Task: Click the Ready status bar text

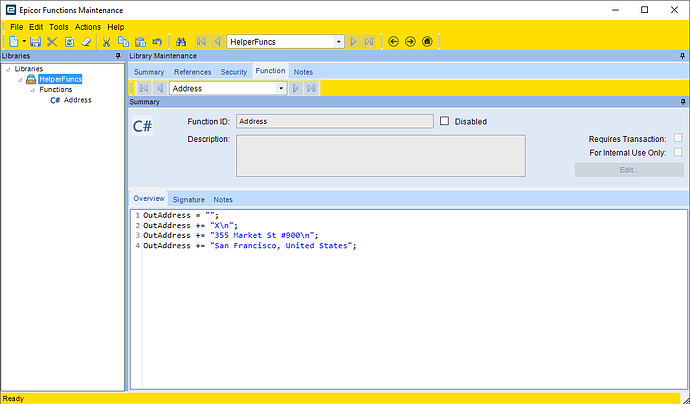Action: 13,399
